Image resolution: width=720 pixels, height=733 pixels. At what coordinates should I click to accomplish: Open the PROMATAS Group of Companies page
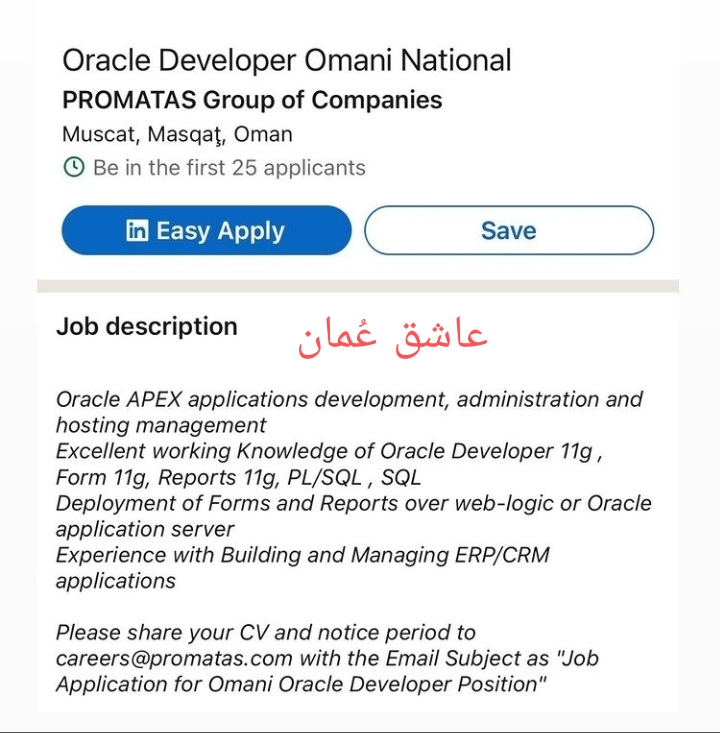click(252, 100)
